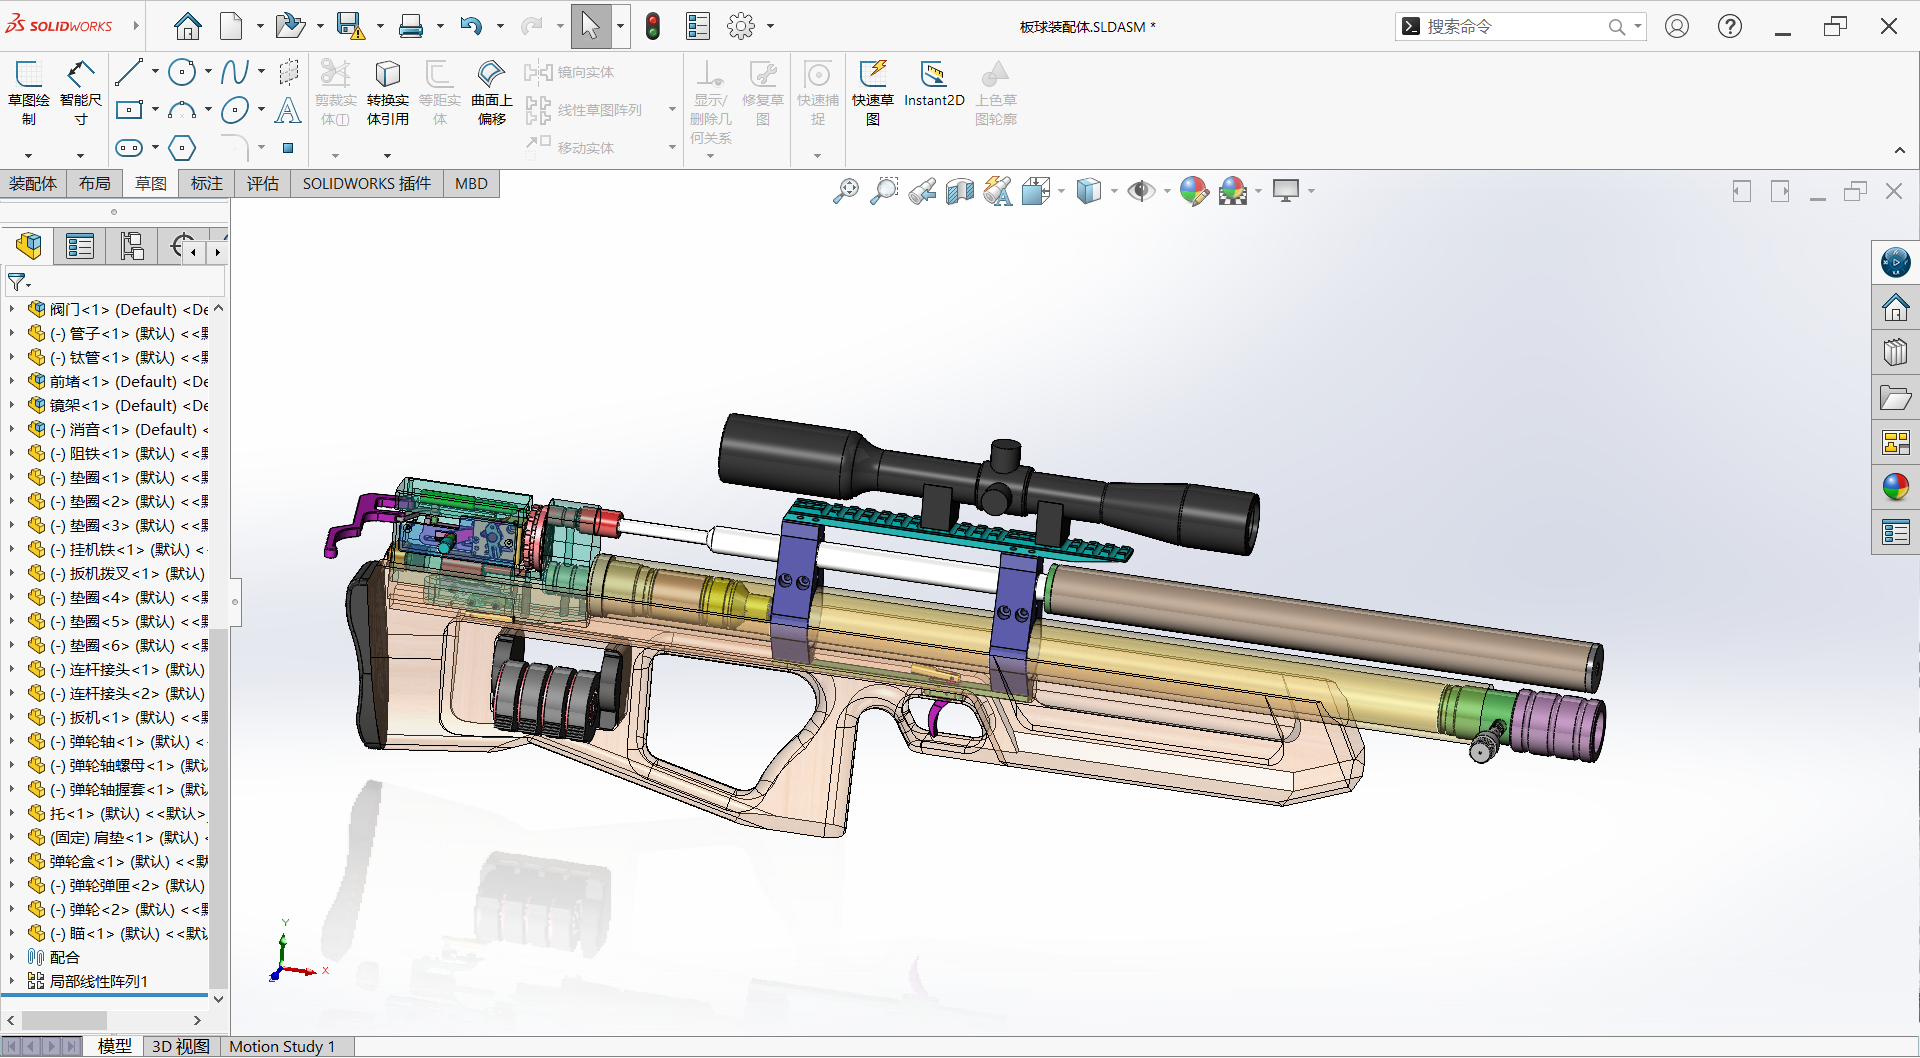1920x1058 pixels.
Task: Print using the printer icon
Action: (x=411, y=26)
